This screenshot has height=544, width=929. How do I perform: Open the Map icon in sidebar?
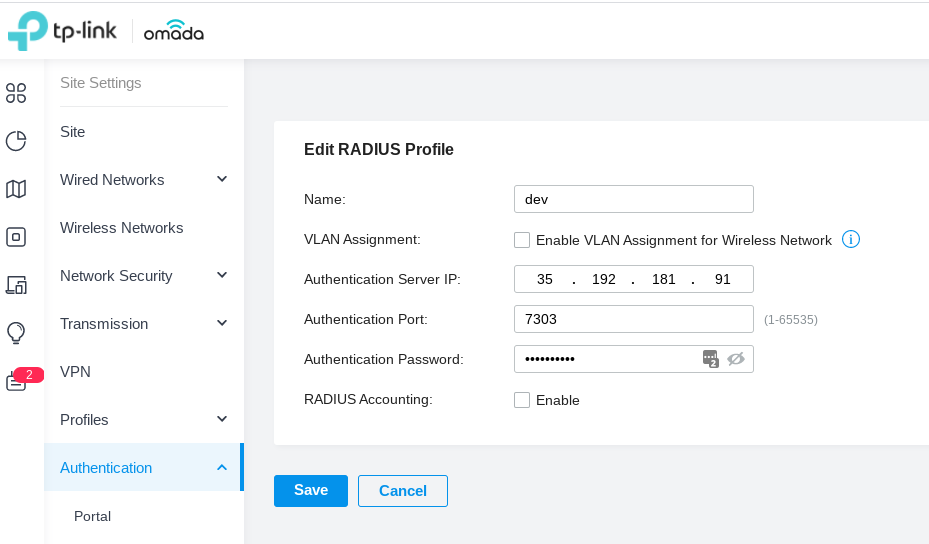(16, 189)
